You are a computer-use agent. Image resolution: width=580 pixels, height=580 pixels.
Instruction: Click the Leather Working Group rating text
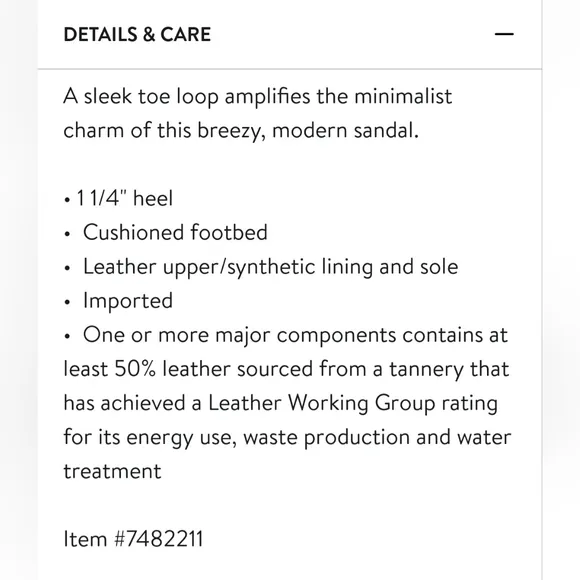pyautogui.click(x=353, y=403)
